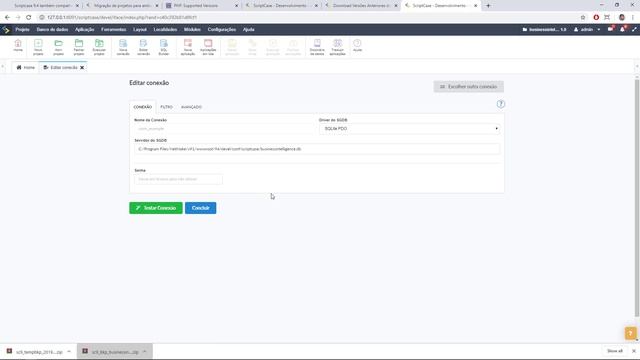Close the Editar conexão workspace tab

[x=82, y=67]
